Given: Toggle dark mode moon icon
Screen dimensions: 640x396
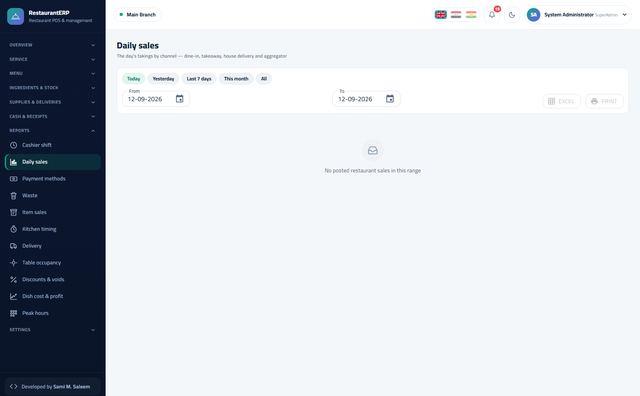Looking at the screenshot, I should pos(512,15).
